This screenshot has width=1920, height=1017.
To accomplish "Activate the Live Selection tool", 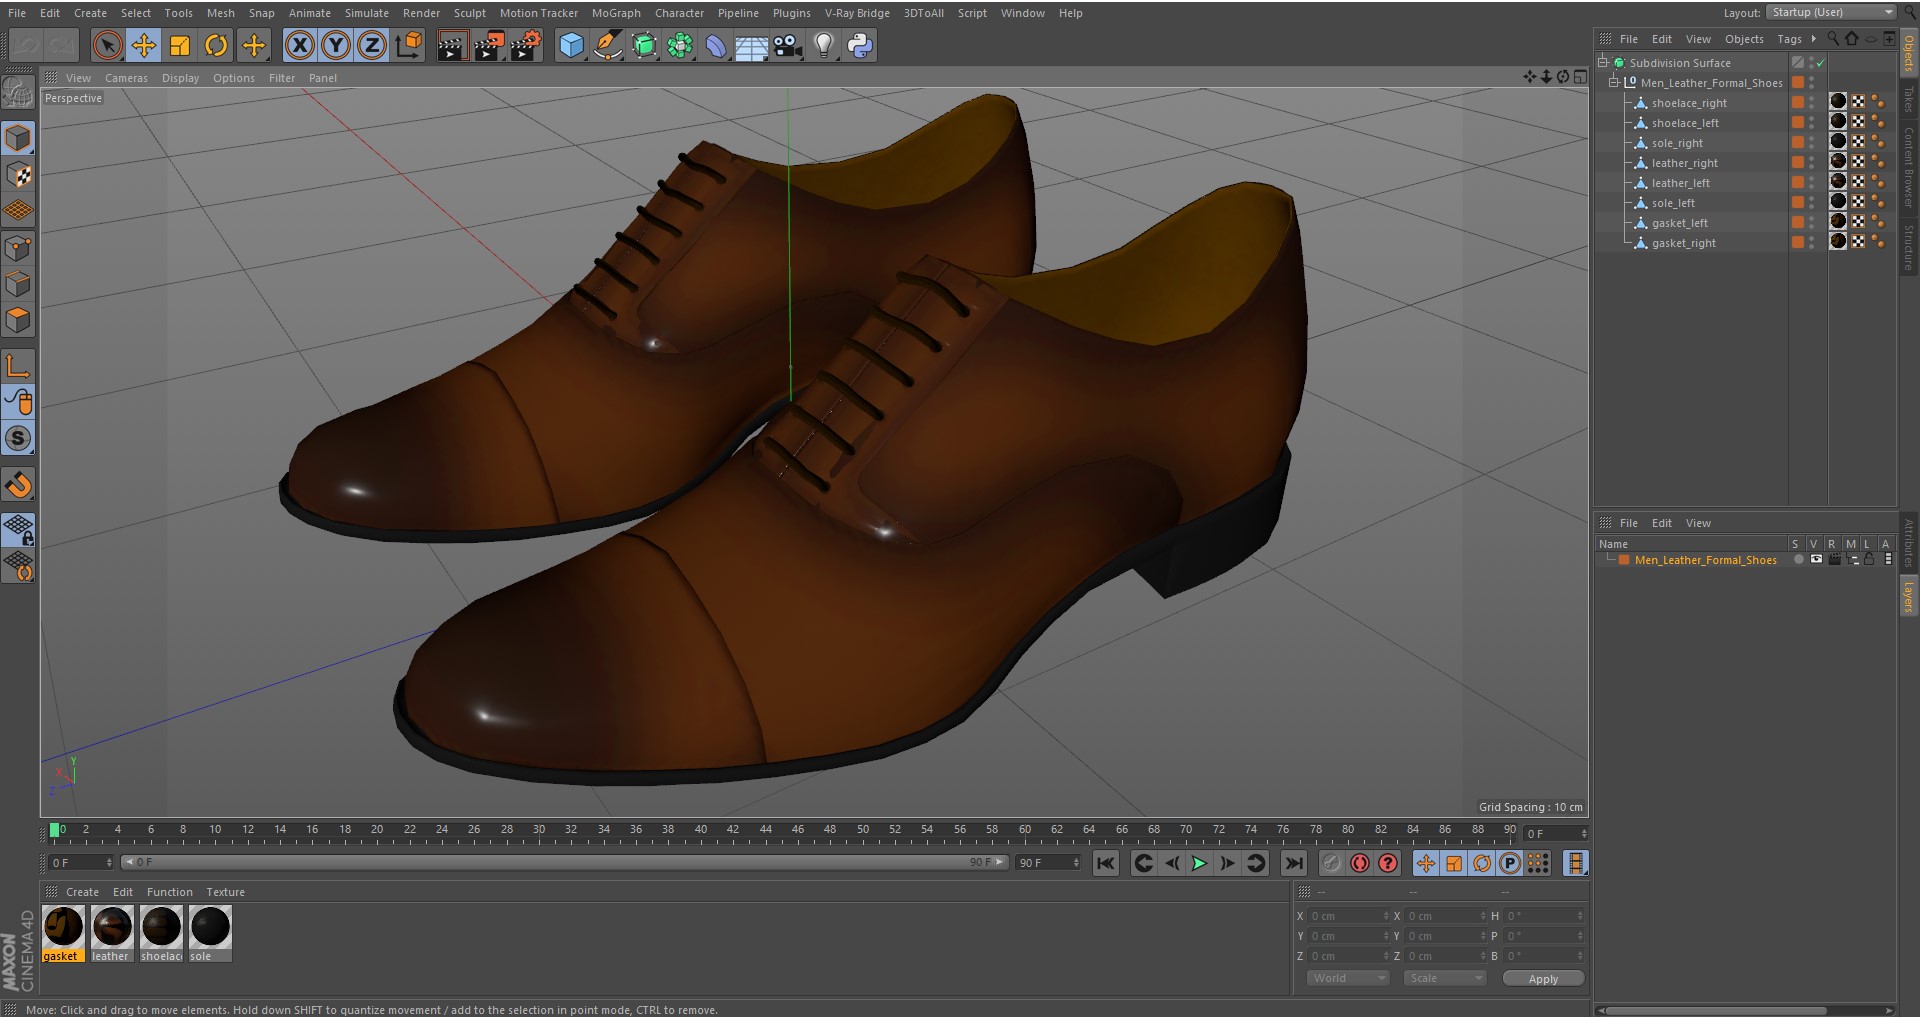I will 108,45.
